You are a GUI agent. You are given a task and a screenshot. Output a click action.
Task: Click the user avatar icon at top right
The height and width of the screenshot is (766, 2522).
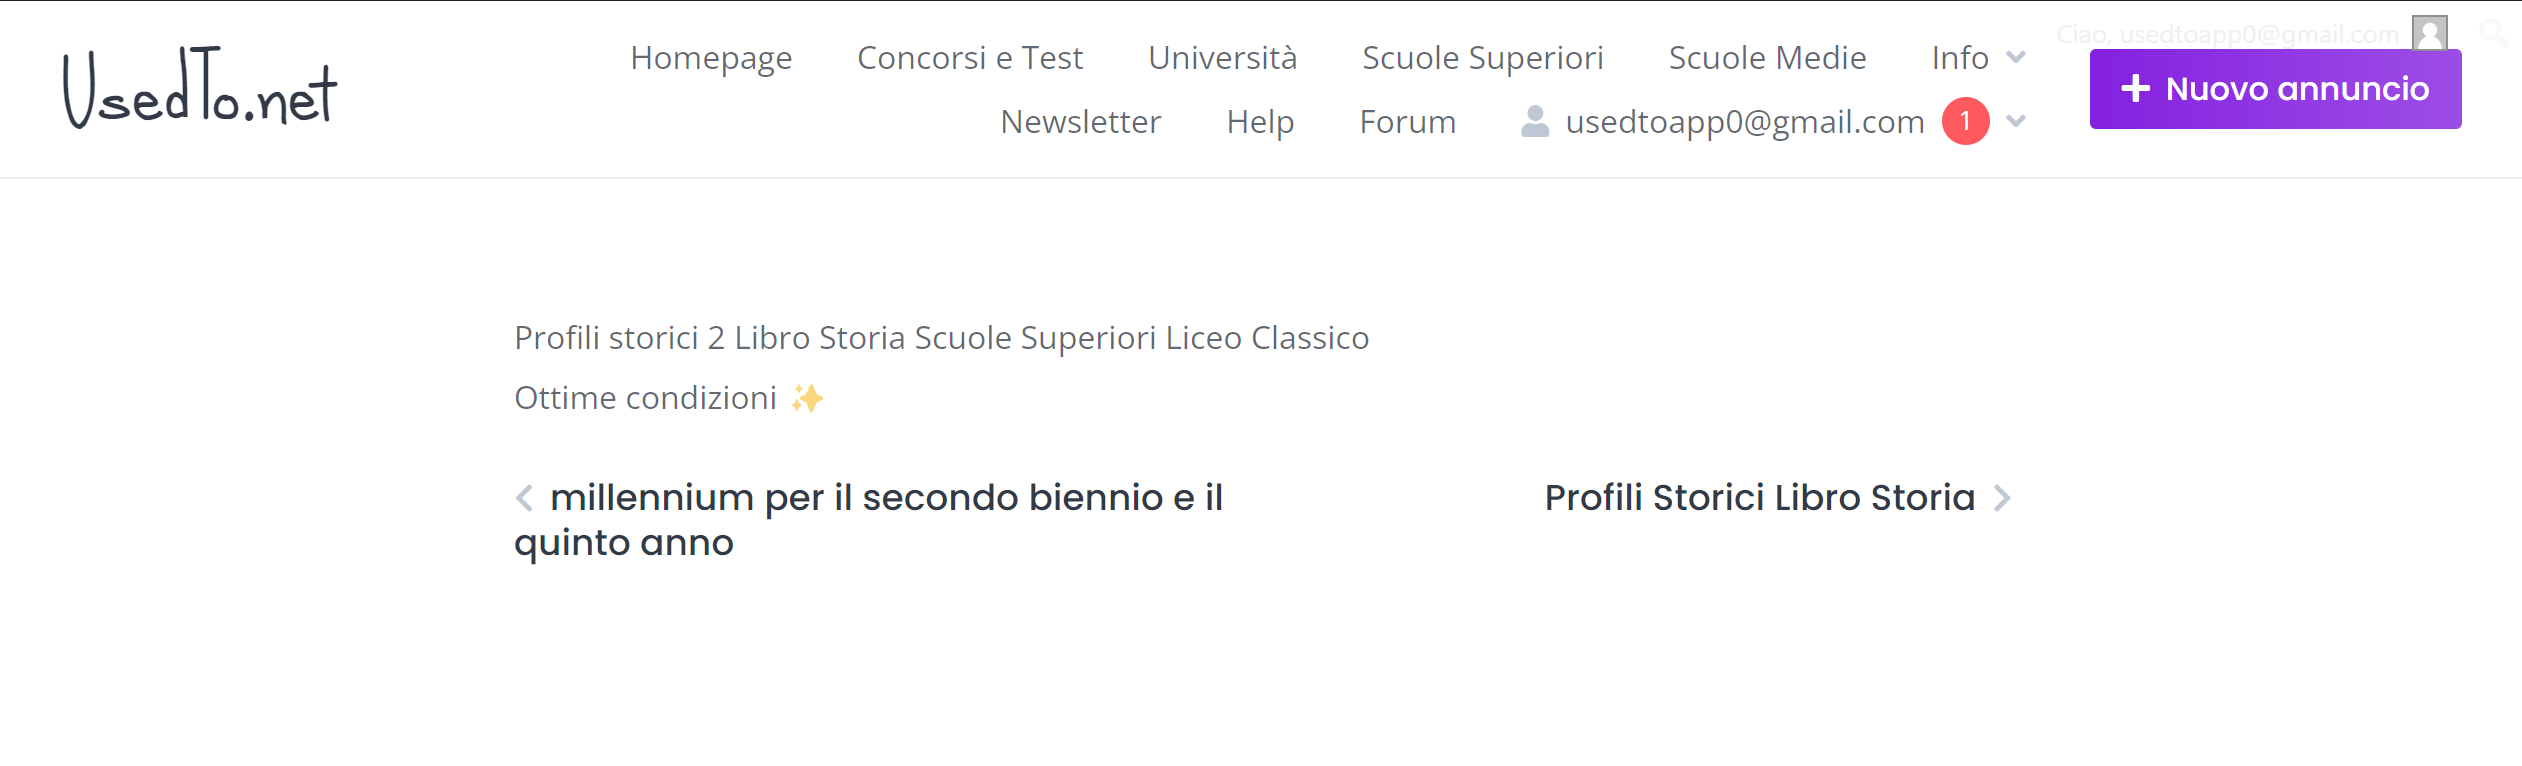coord(2429,33)
